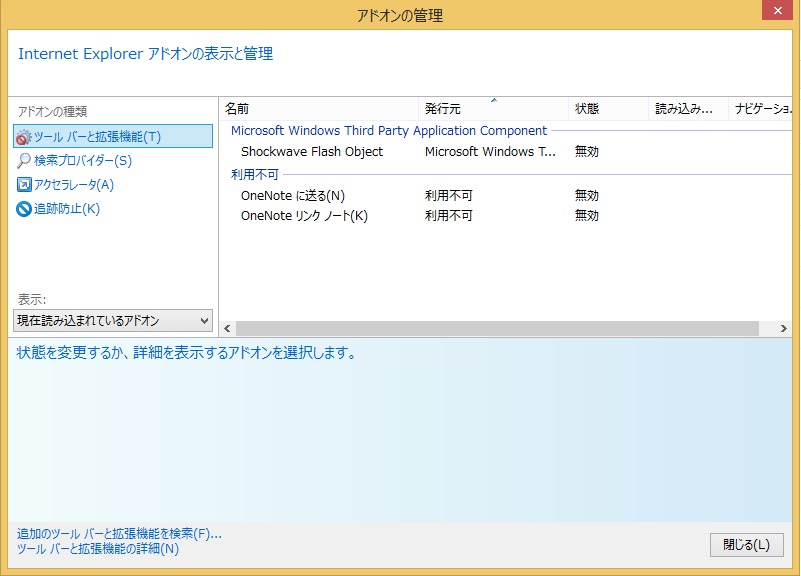Click 無効 status of Shockwave Flash Object

pyautogui.click(x=586, y=152)
